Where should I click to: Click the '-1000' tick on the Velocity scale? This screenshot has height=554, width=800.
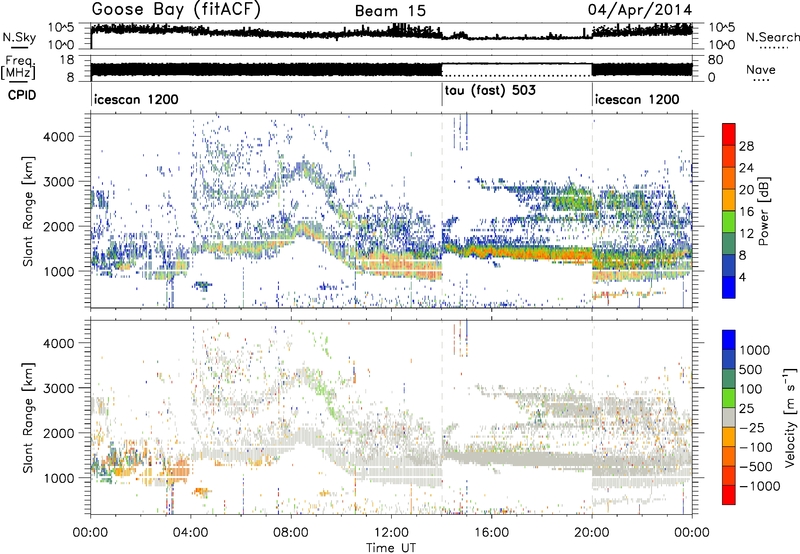point(760,486)
